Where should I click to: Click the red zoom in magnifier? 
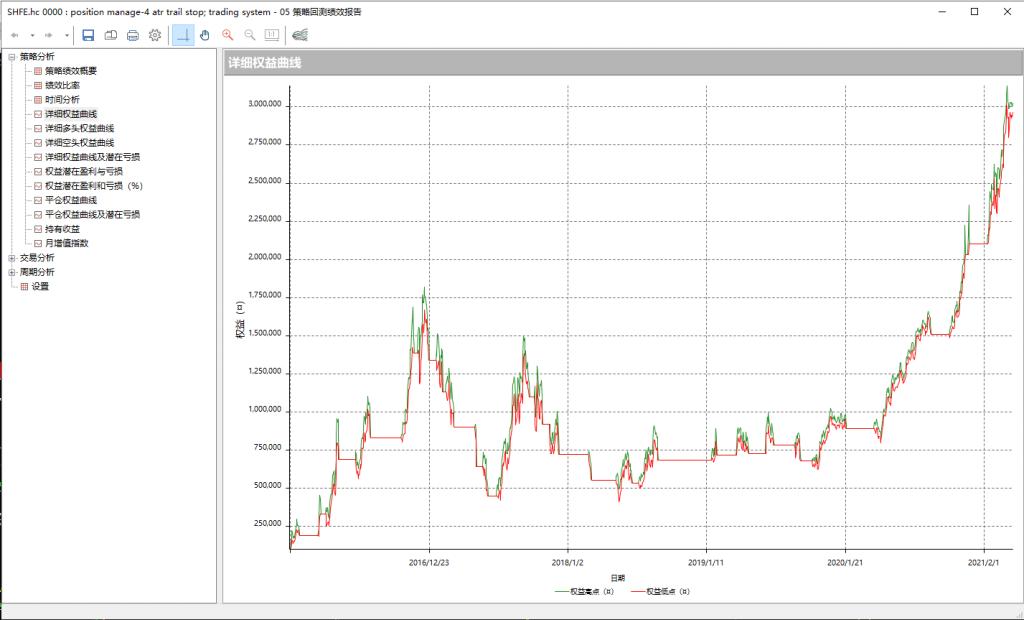pos(227,35)
